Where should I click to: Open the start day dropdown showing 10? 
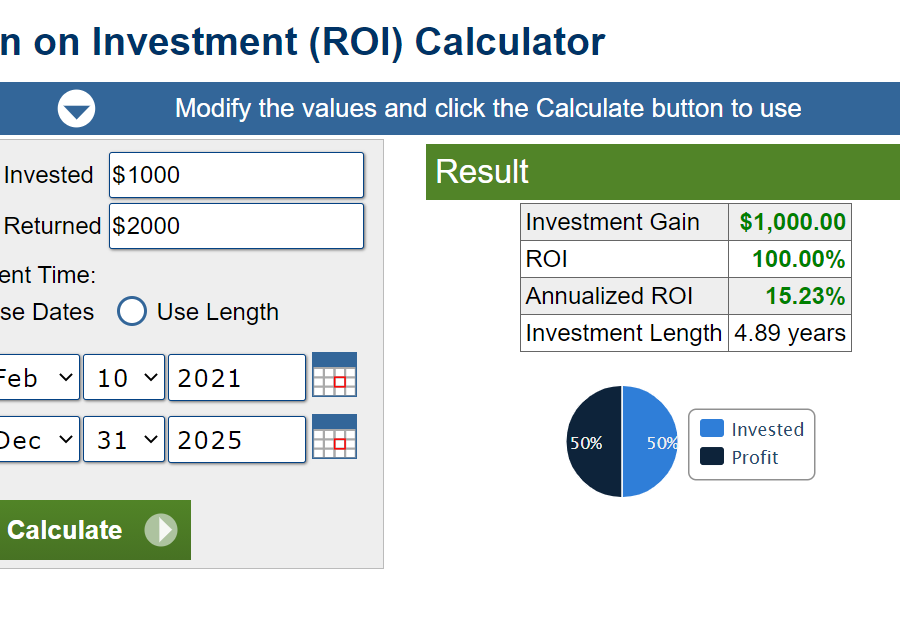[x=124, y=378]
